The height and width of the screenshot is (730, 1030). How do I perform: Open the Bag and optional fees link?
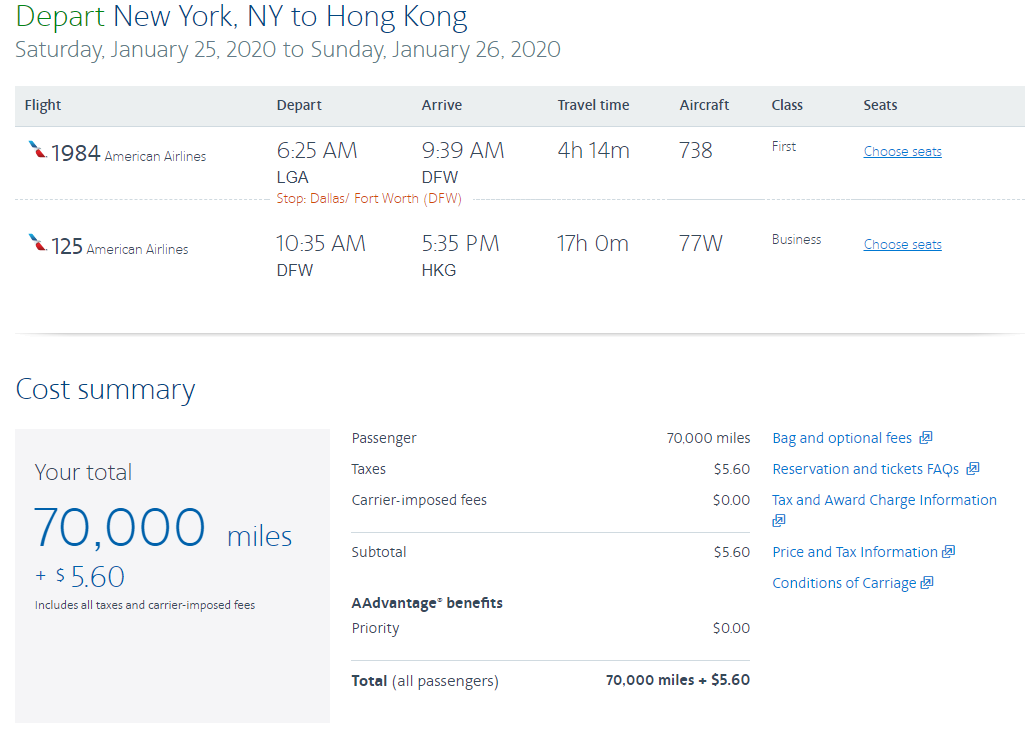(842, 438)
